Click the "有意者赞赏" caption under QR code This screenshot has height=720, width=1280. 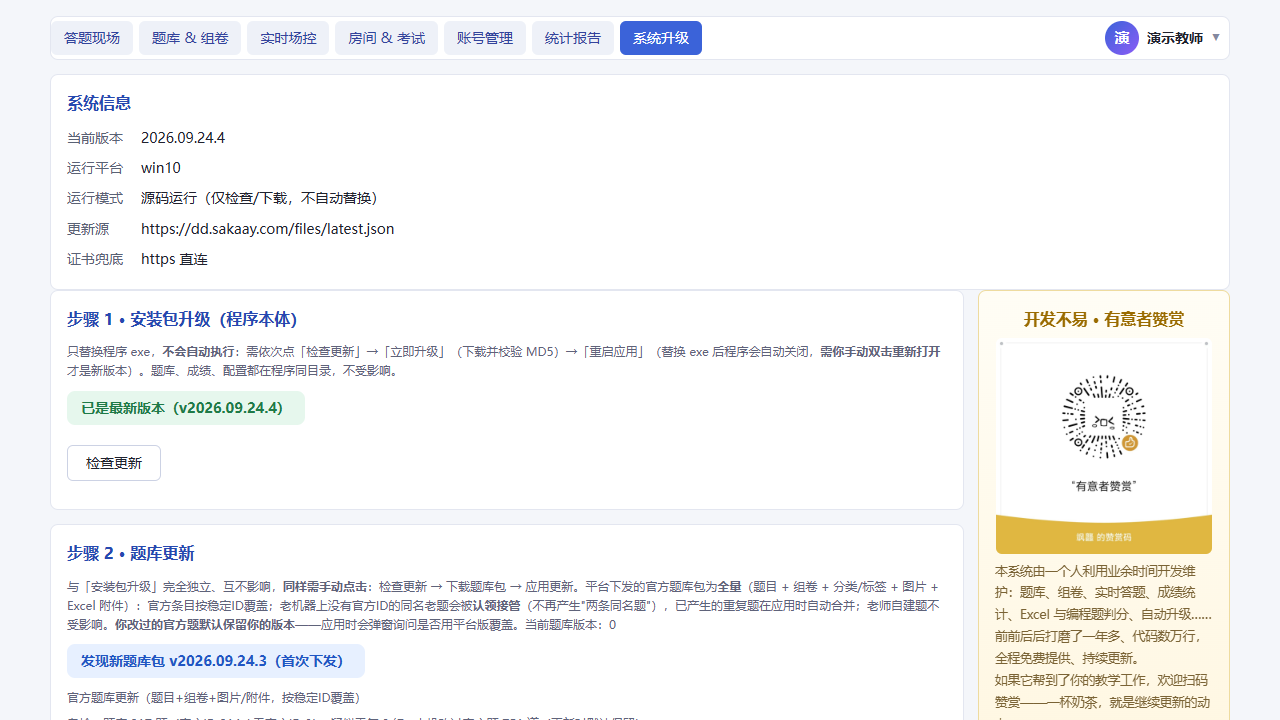click(1104, 486)
